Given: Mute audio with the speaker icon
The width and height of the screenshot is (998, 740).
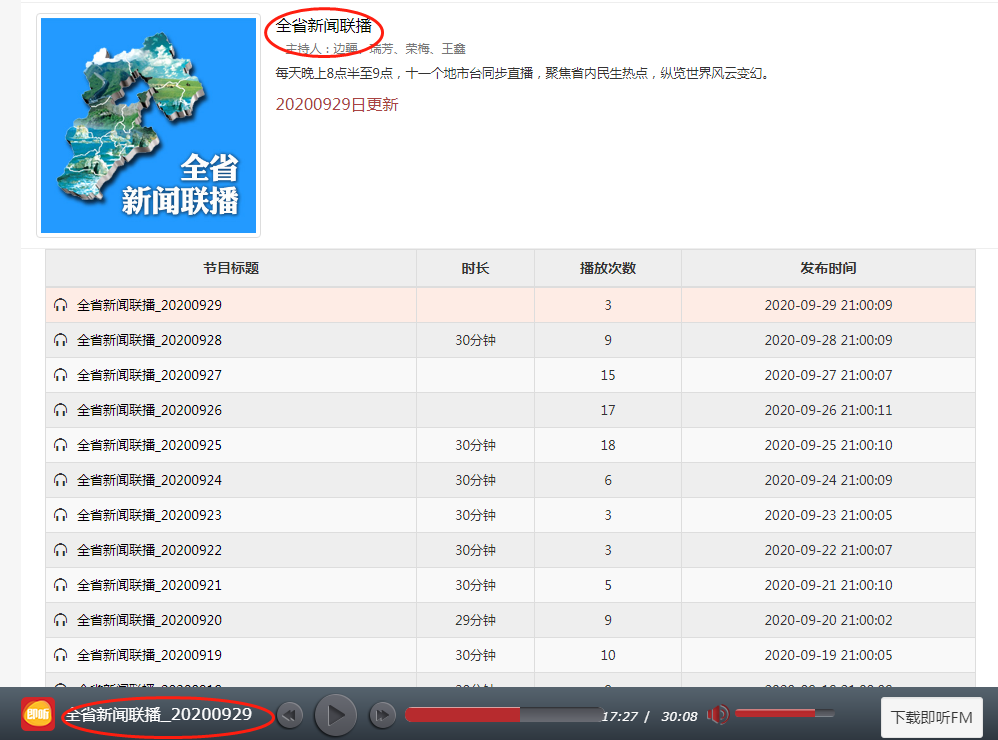Looking at the screenshot, I should (x=718, y=714).
